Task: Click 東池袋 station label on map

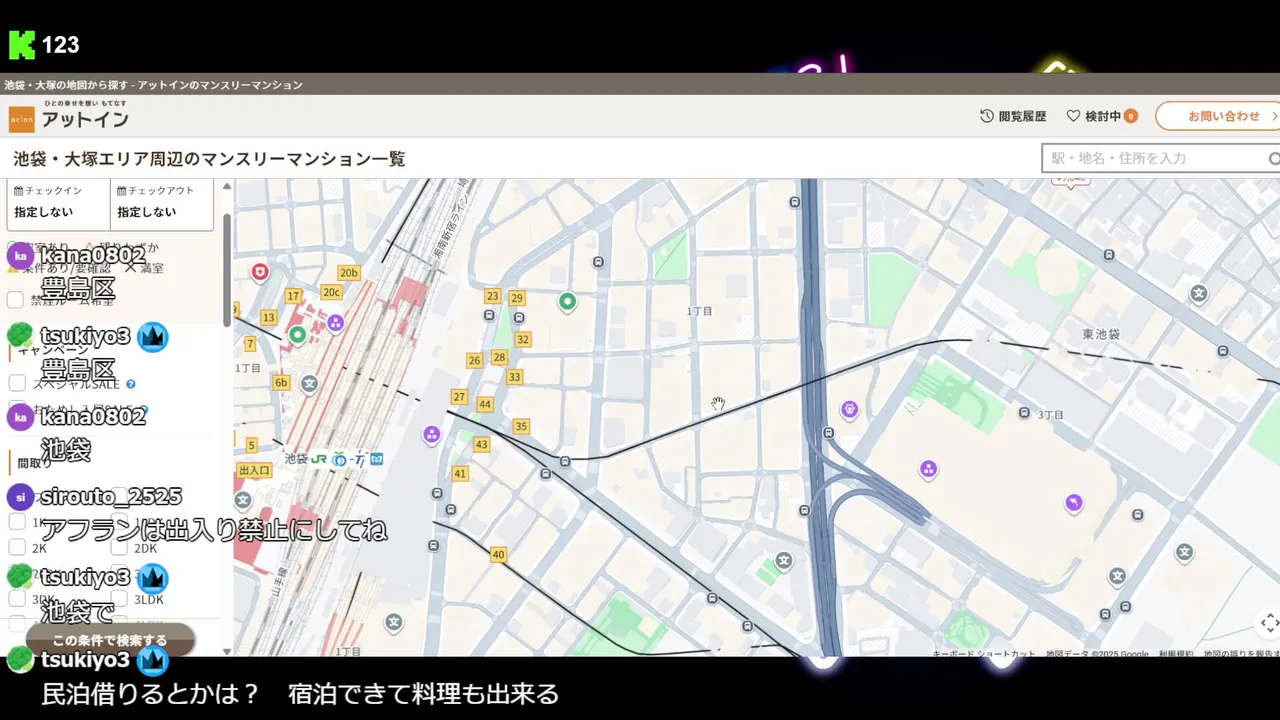Action: click(x=1101, y=333)
